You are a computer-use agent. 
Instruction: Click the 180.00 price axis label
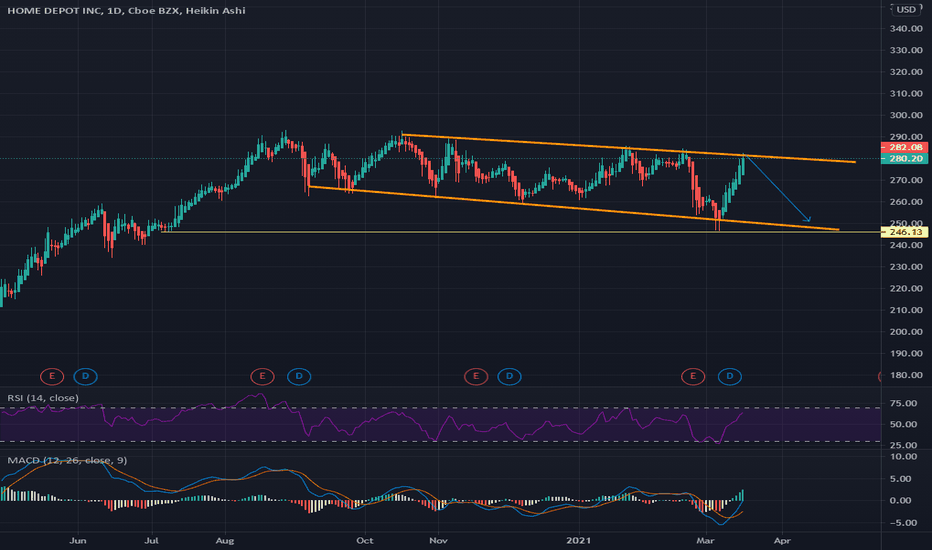906,375
